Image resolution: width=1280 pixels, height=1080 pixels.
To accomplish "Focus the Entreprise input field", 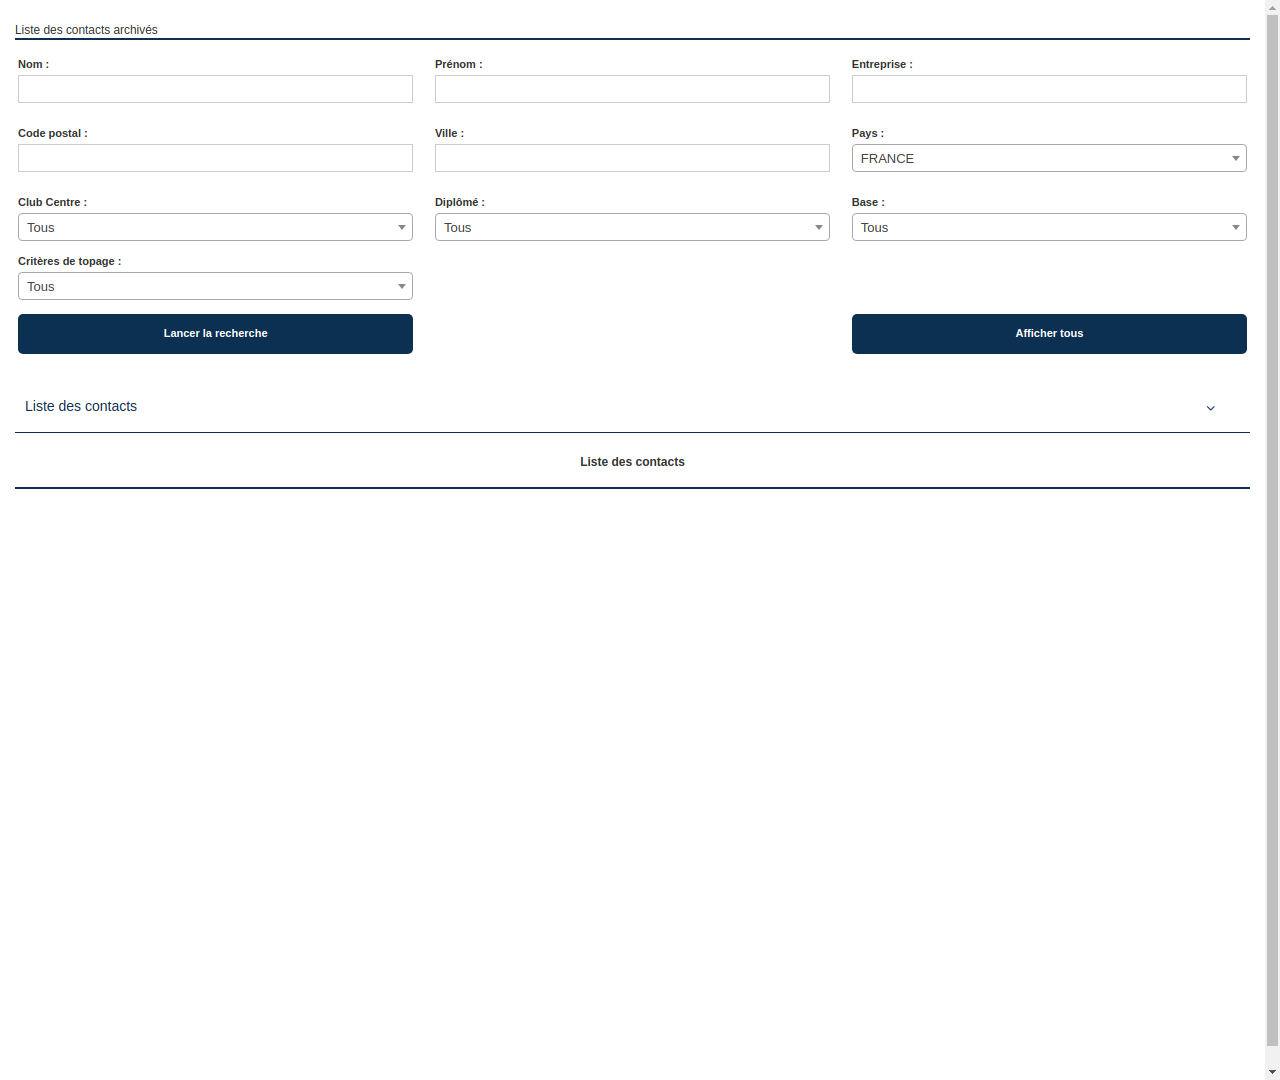I will pos(1048,89).
